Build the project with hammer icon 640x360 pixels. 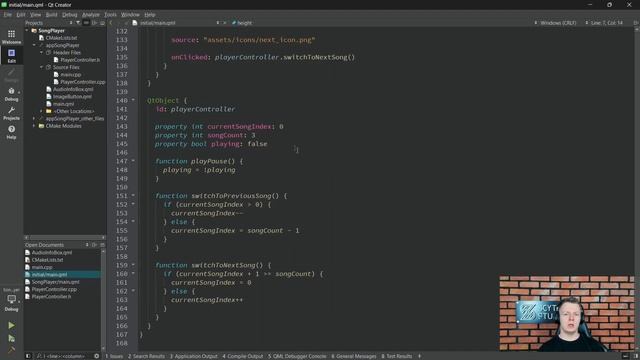11,350
